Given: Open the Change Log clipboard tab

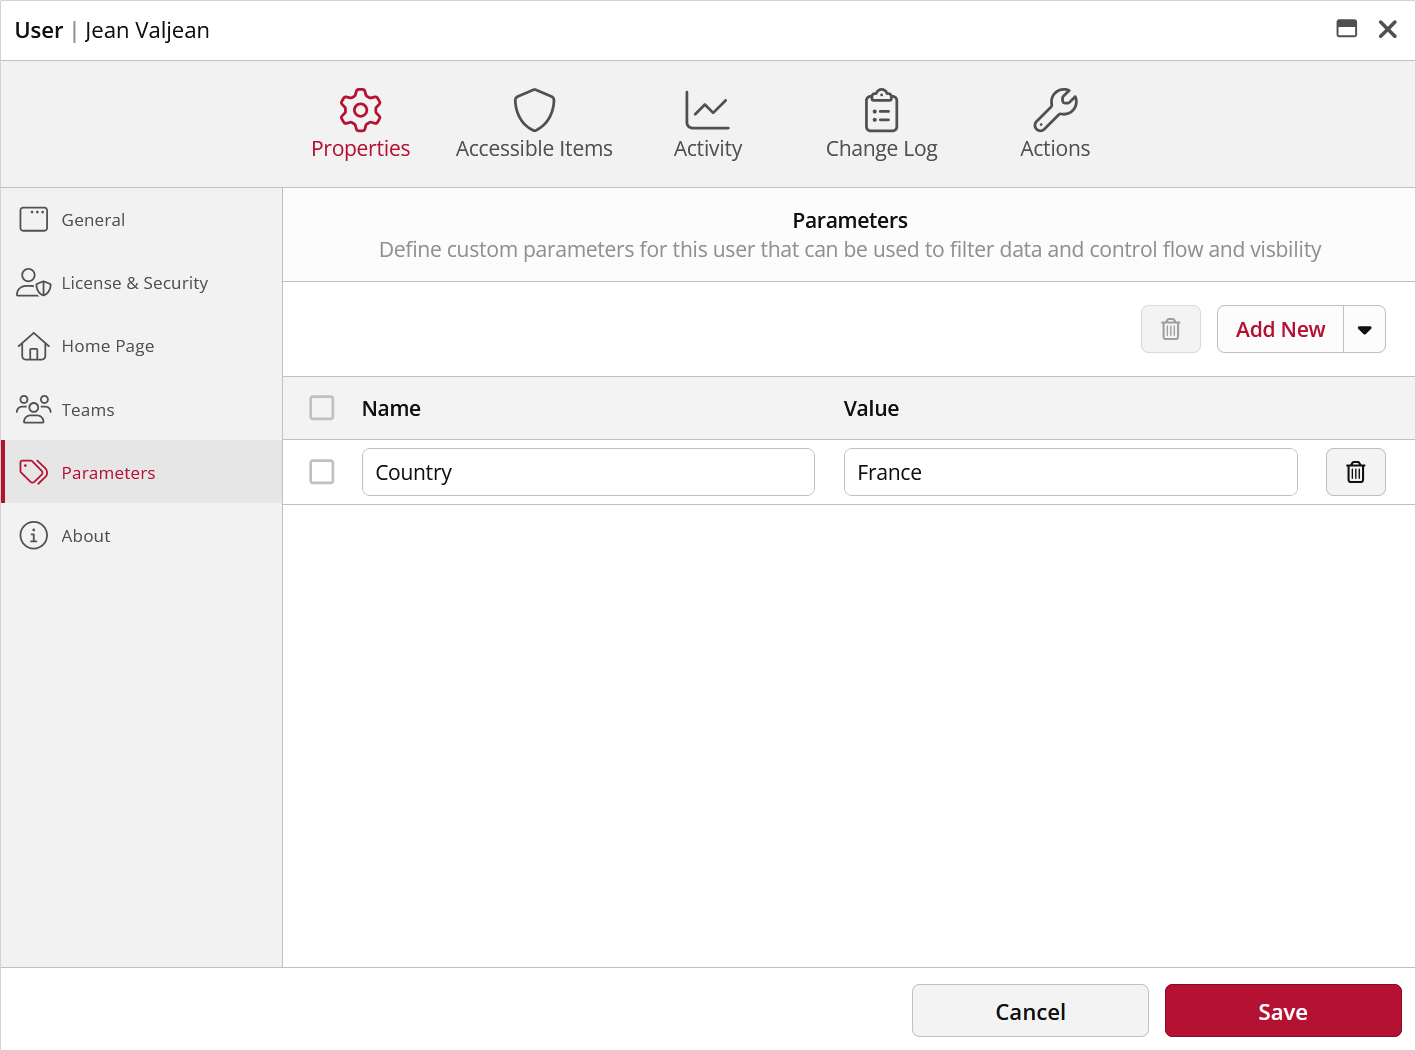Looking at the screenshot, I should 881,125.
